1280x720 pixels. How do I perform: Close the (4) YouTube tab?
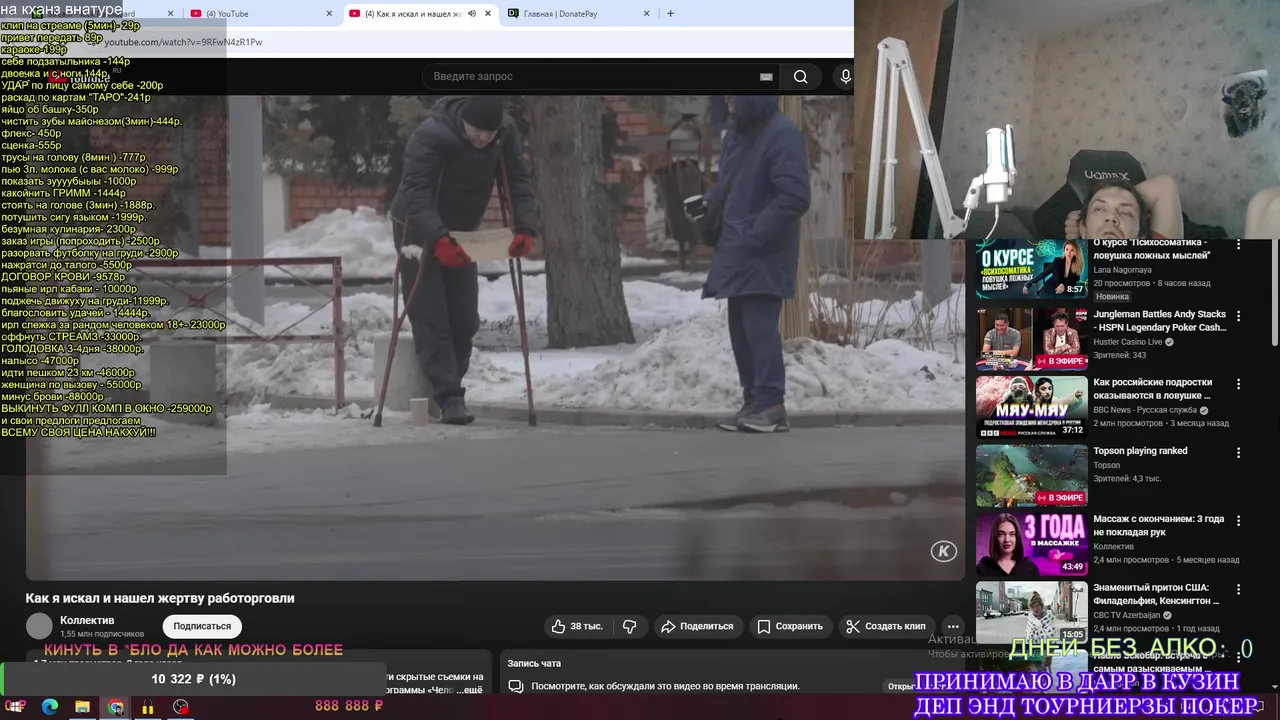pos(330,14)
